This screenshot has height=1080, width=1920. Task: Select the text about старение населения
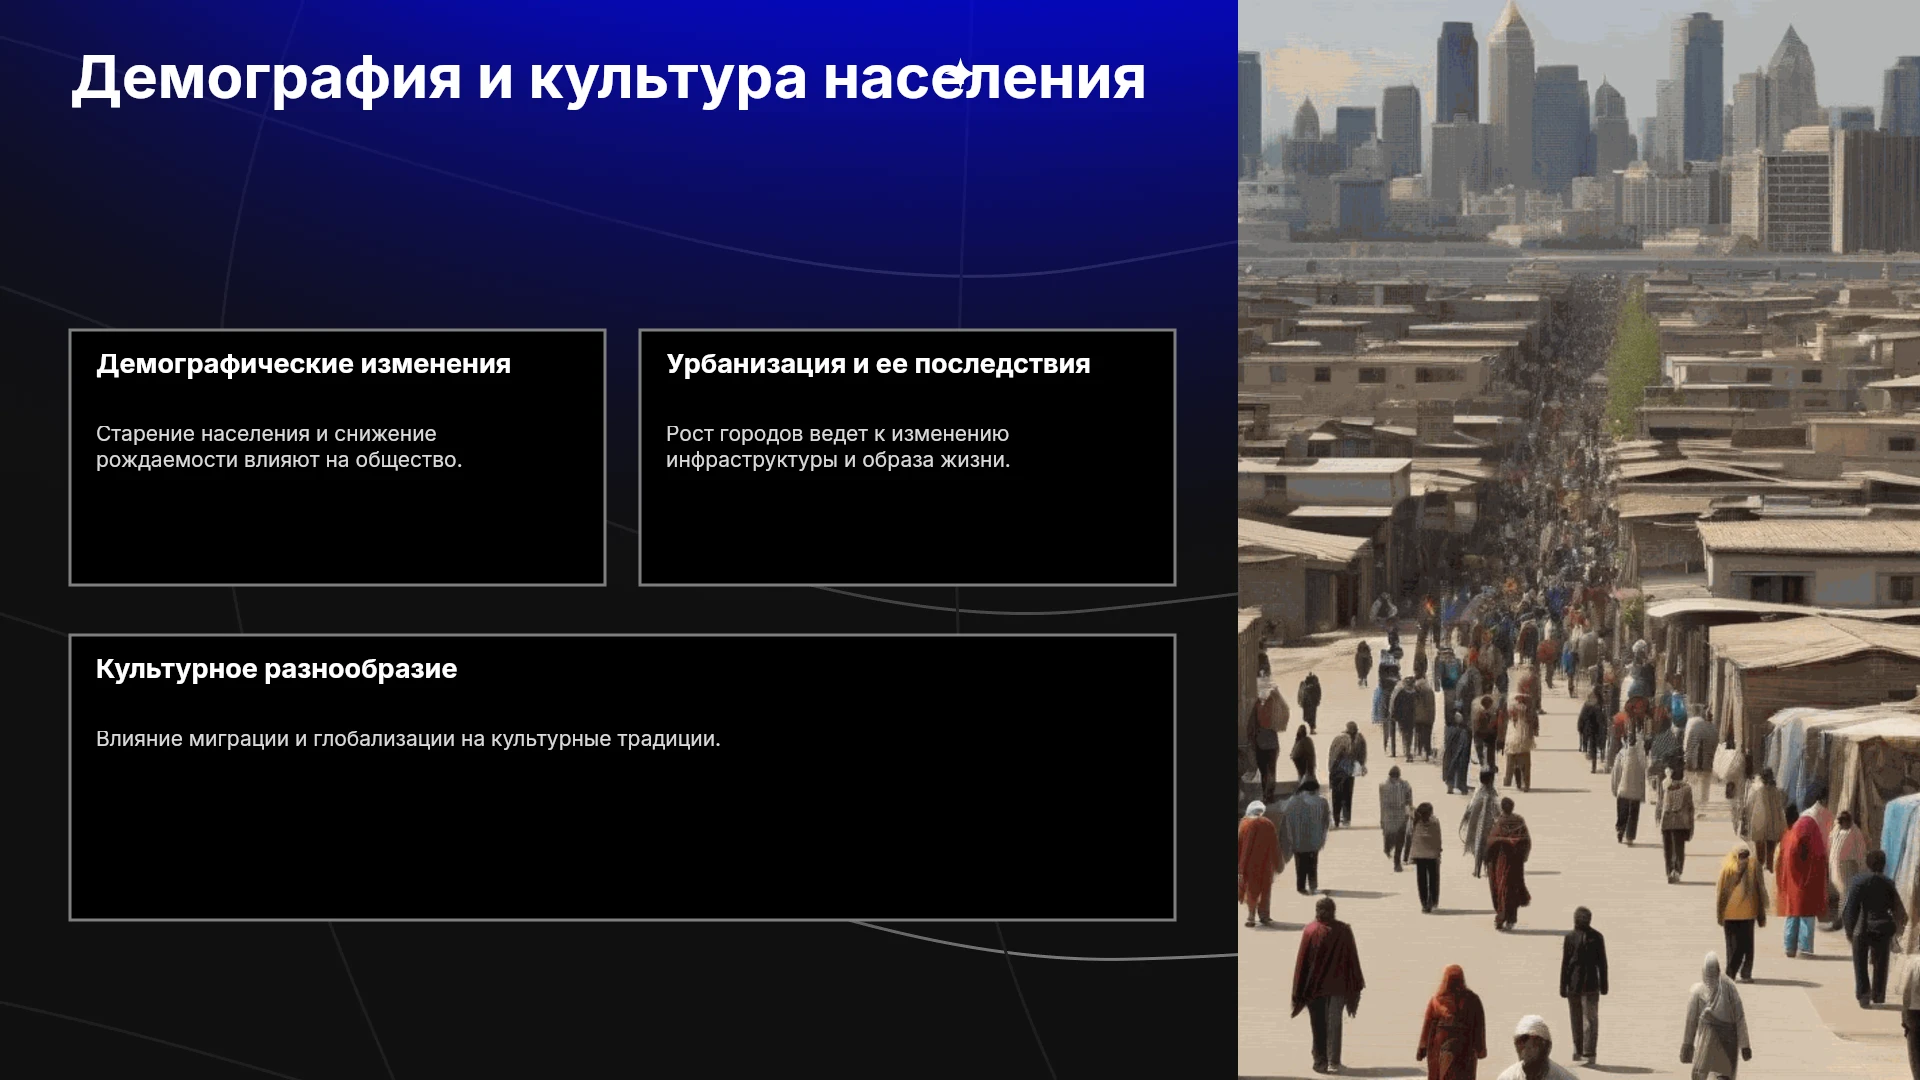[x=279, y=447]
